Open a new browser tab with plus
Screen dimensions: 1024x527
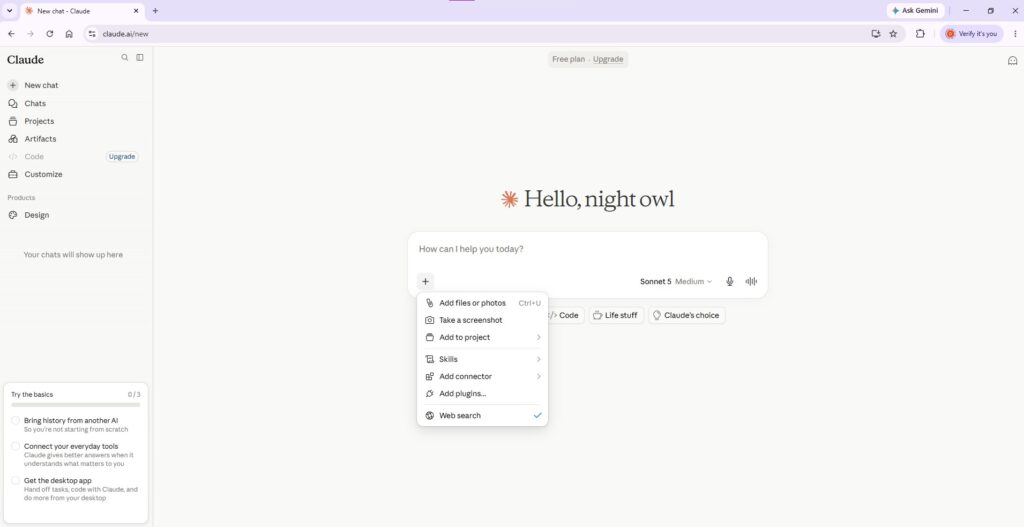[x=155, y=10]
